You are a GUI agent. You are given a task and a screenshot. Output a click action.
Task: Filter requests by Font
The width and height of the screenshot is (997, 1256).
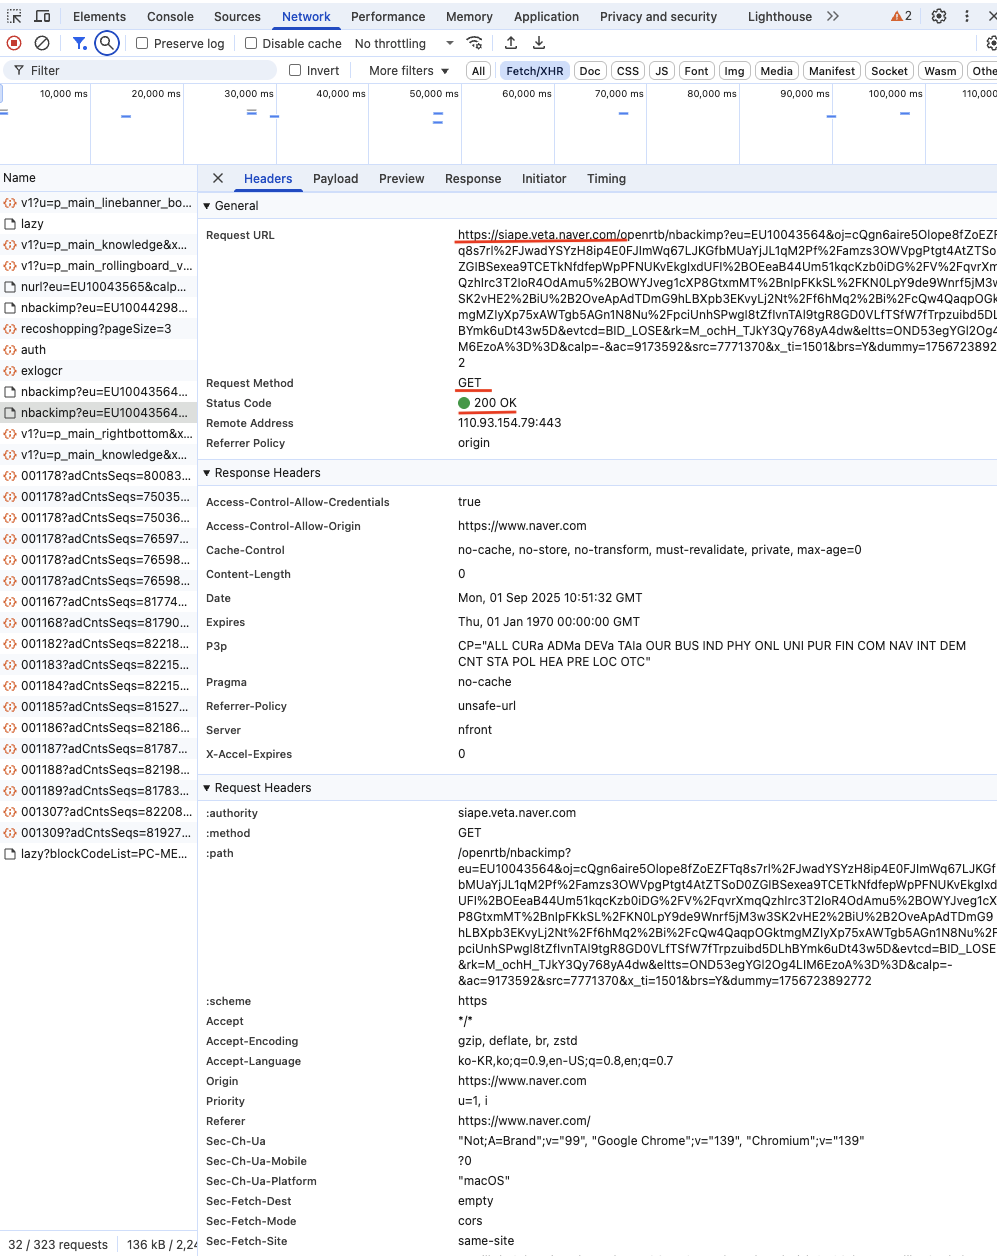point(697,70)
